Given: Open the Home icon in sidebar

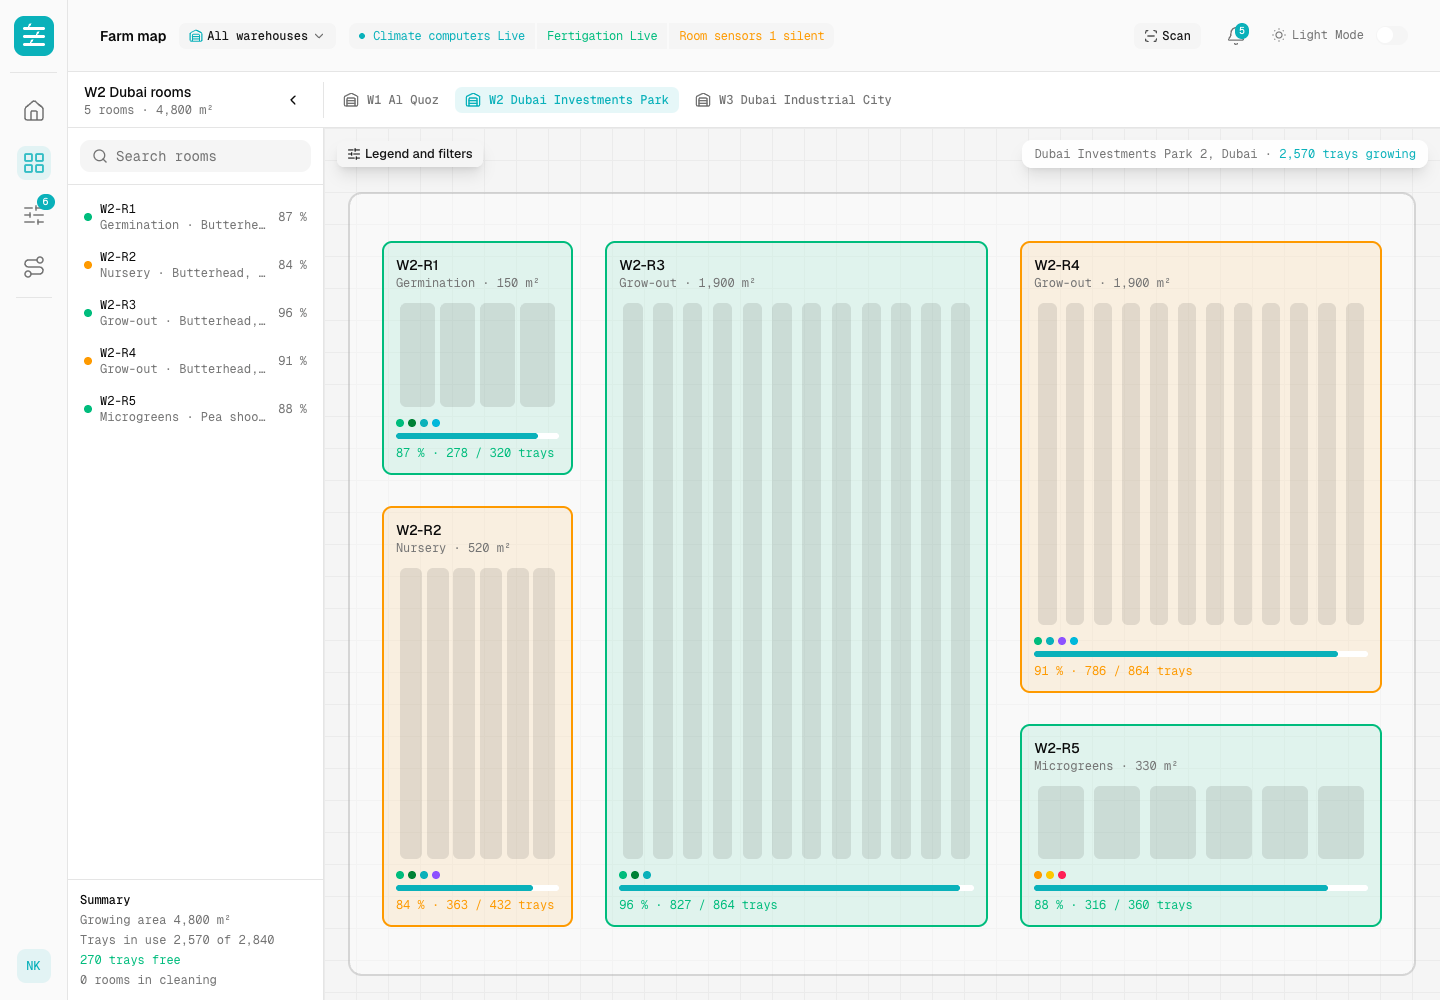Looking at the screenshot, I should click(x=34, y=110).
